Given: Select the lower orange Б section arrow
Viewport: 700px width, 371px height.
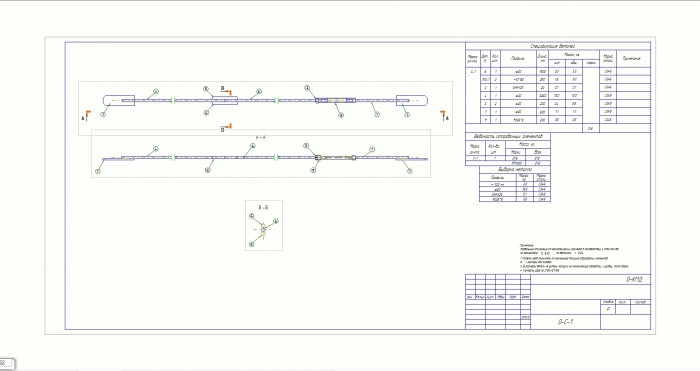Looking at the screenshot, I should tap(226, 128).
